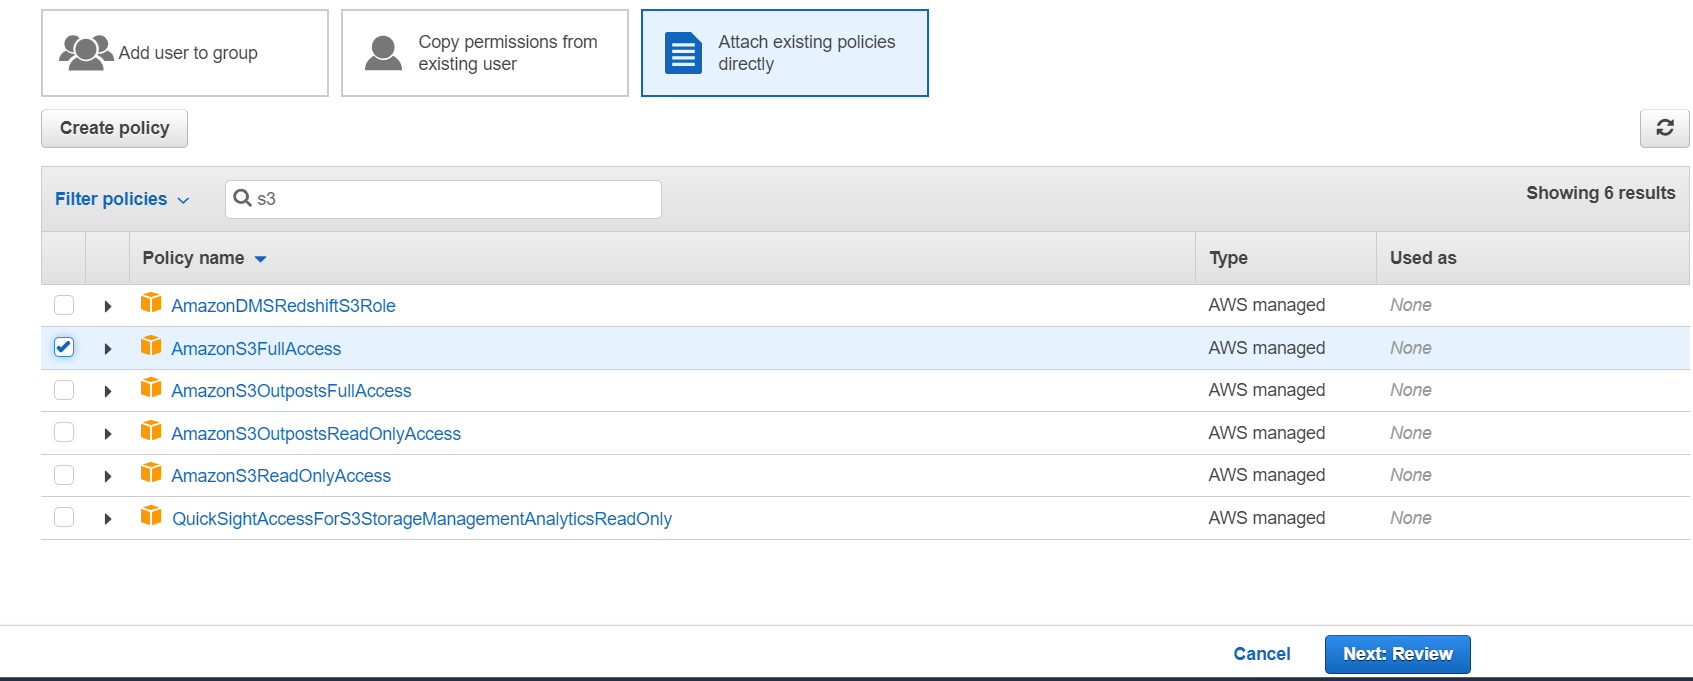Image resolution: width=1693 pixels, height=681 pixels.
Task: Open the AmazonS3OutpostsReadOnlyAccess policy link
Action: click(316, 434)
